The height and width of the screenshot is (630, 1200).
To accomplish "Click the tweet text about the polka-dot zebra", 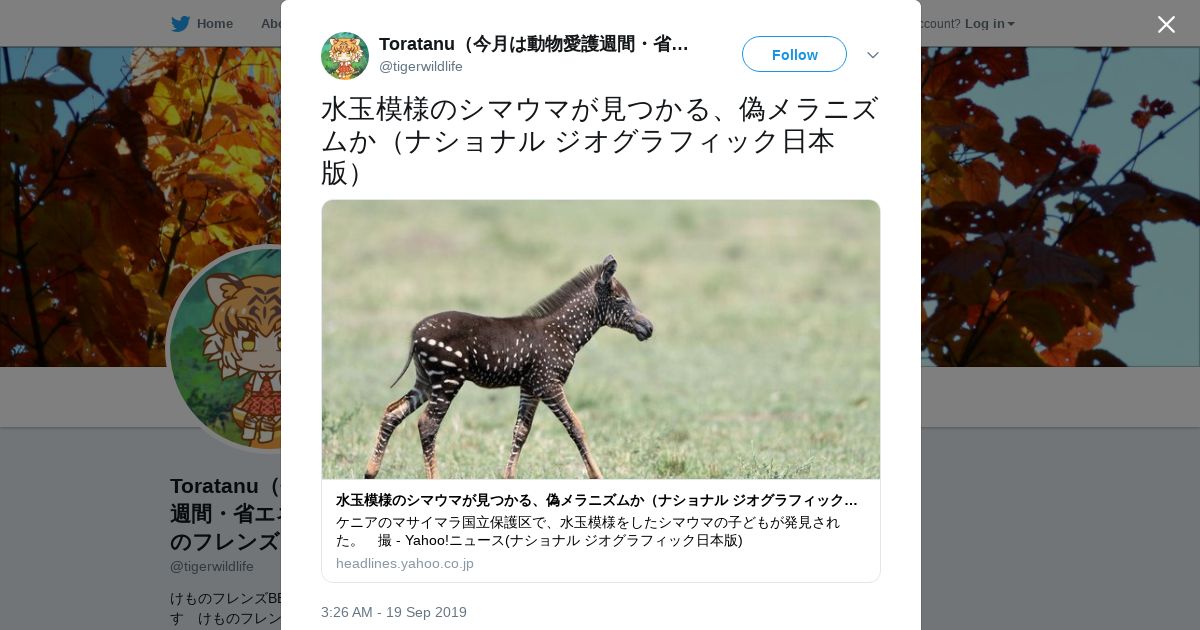I will (x=600, y=141).
